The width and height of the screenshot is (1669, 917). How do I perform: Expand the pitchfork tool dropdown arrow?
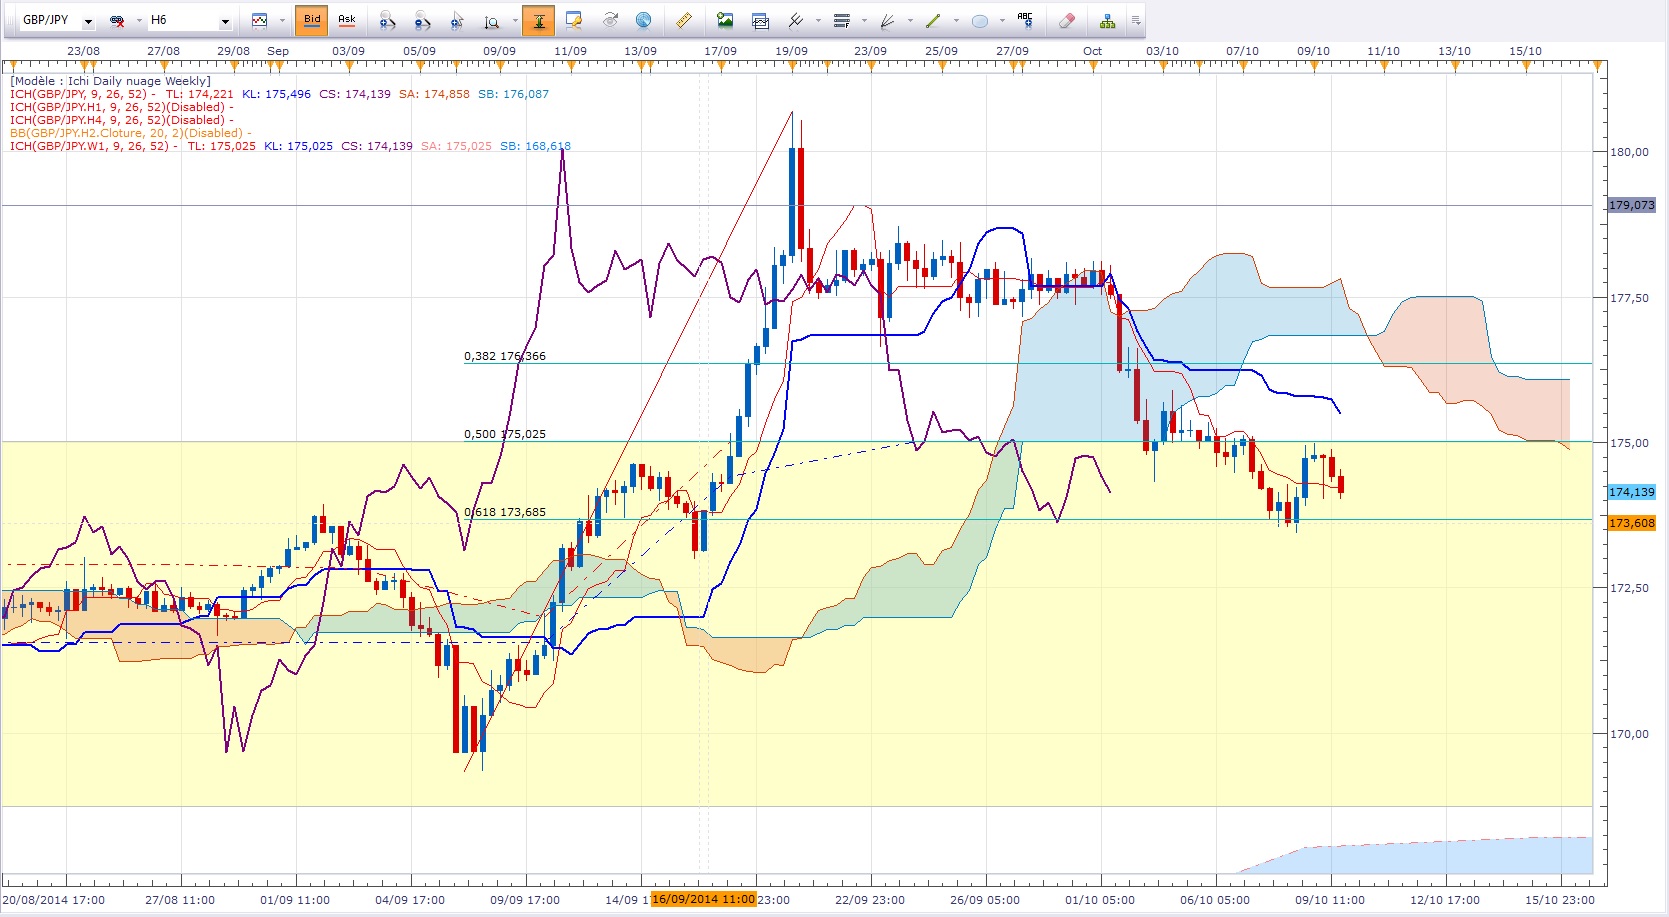tap(818, 20)
